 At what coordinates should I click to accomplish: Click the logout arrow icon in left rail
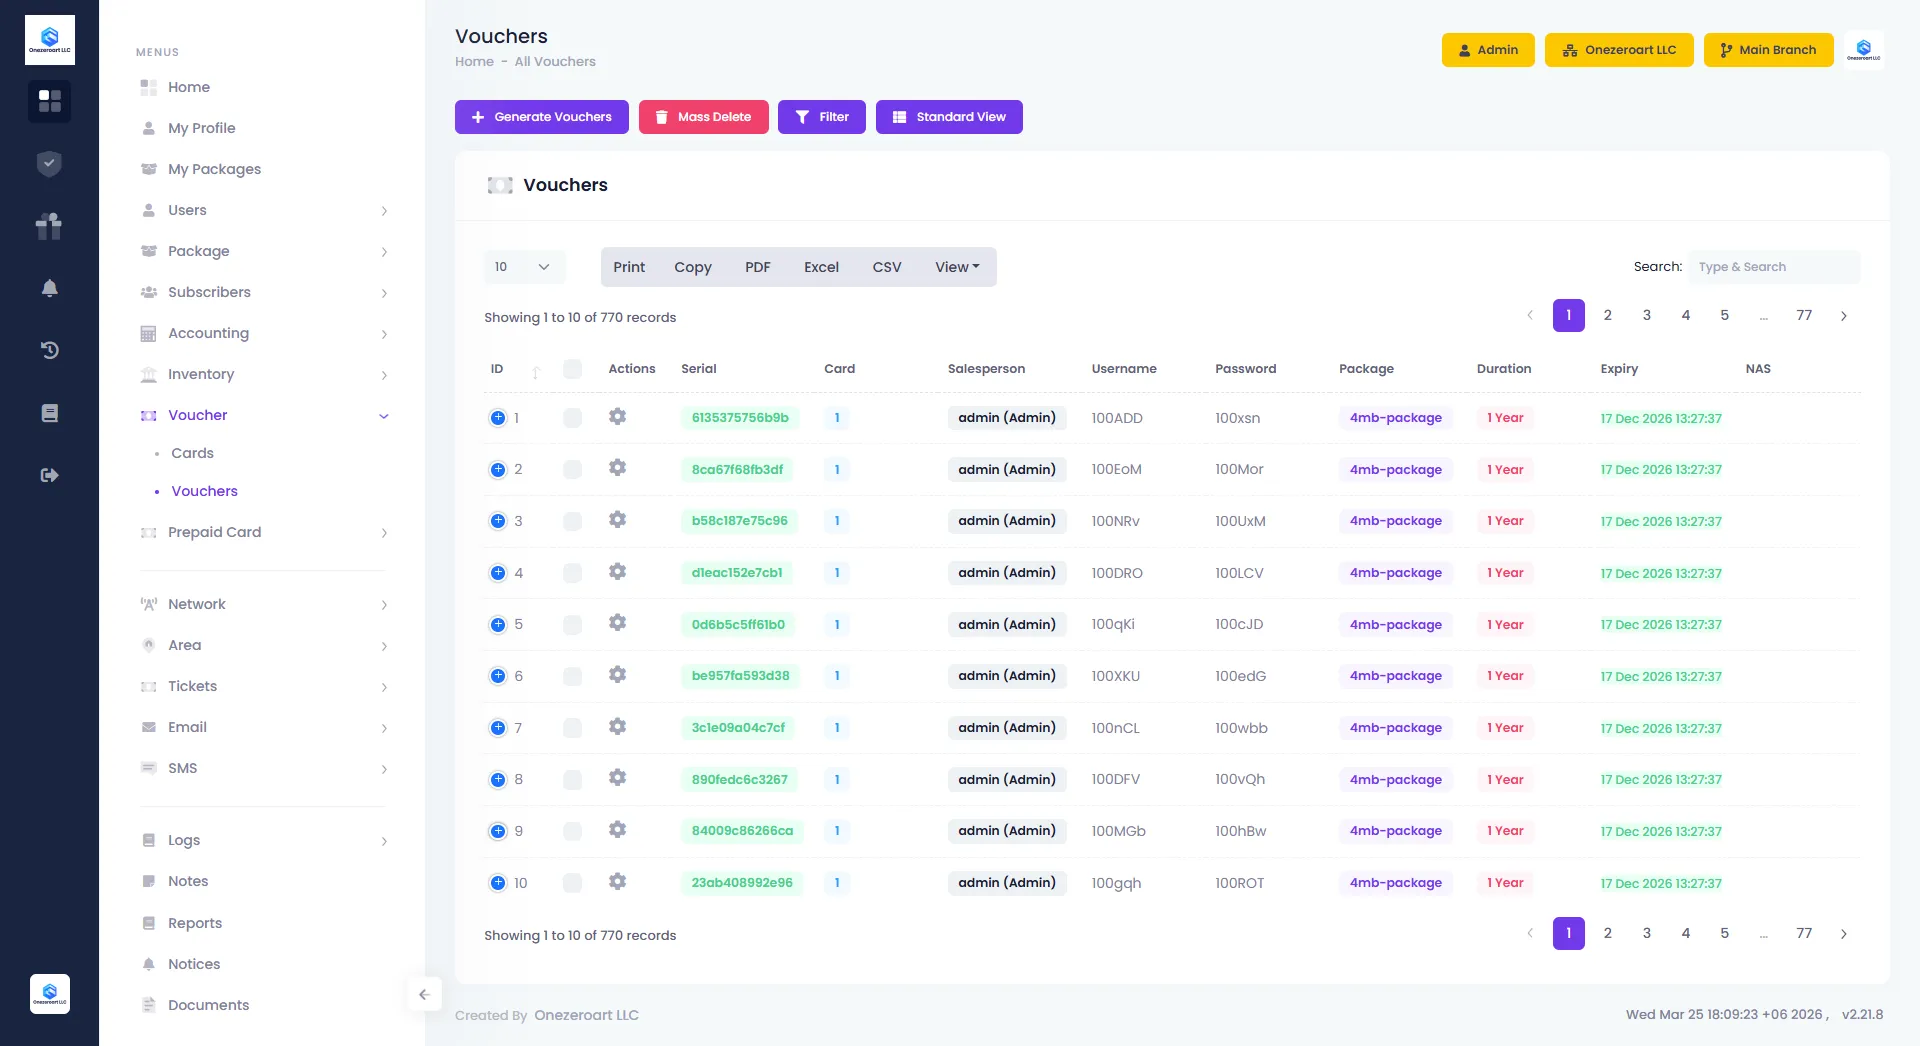49,475
